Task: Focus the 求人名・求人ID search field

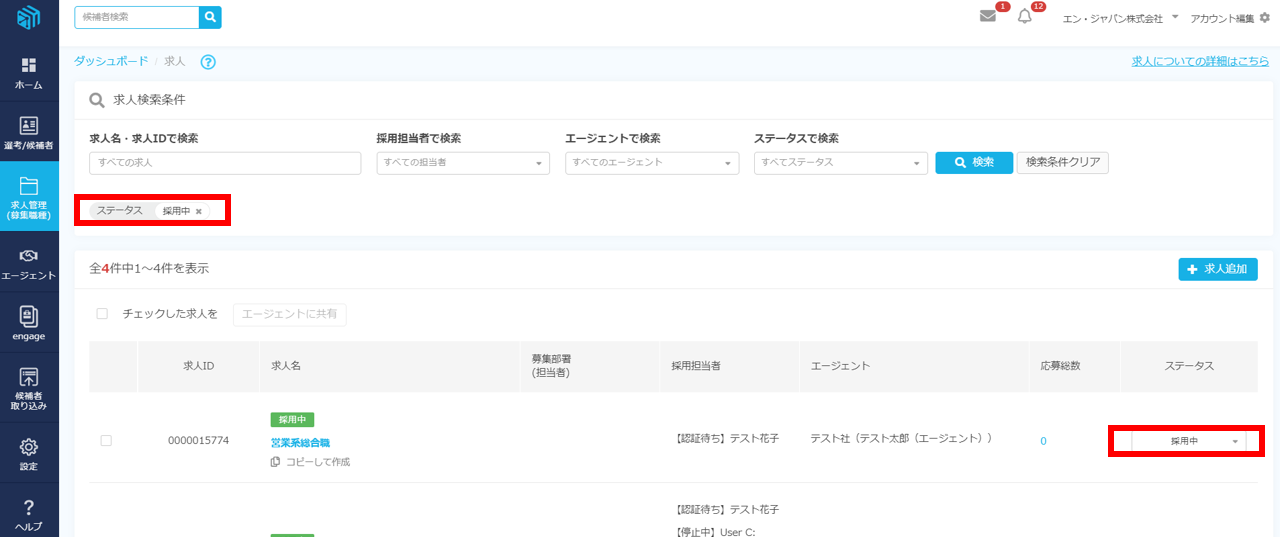Action: point(225,163)
